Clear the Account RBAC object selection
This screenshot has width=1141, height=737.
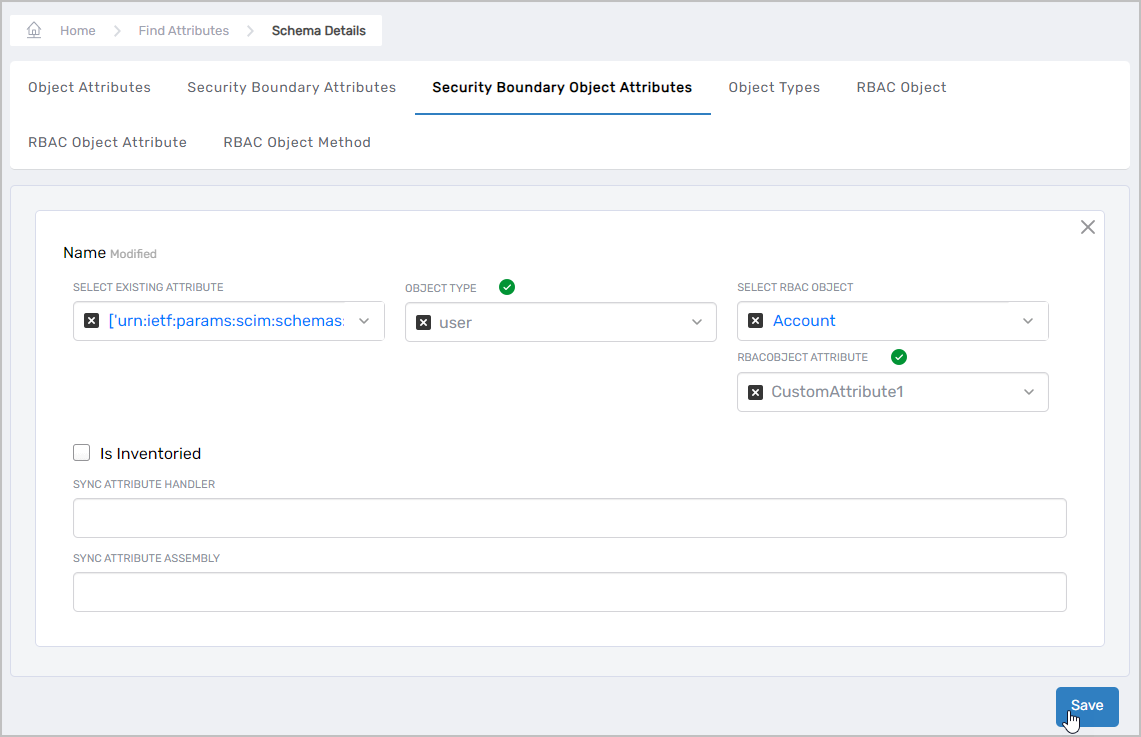755,321
